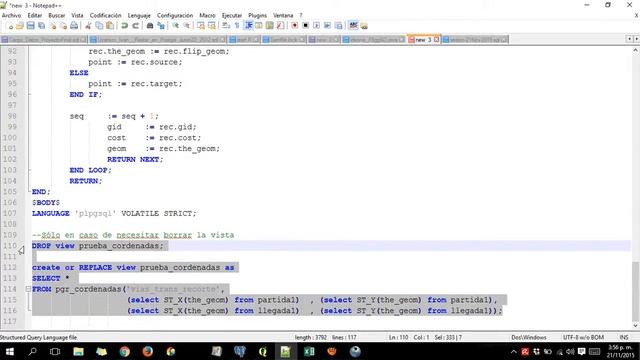Click the 'Dos\Windows' status bar field
Screen dimensions: 640x360
(x=529, y=338)
